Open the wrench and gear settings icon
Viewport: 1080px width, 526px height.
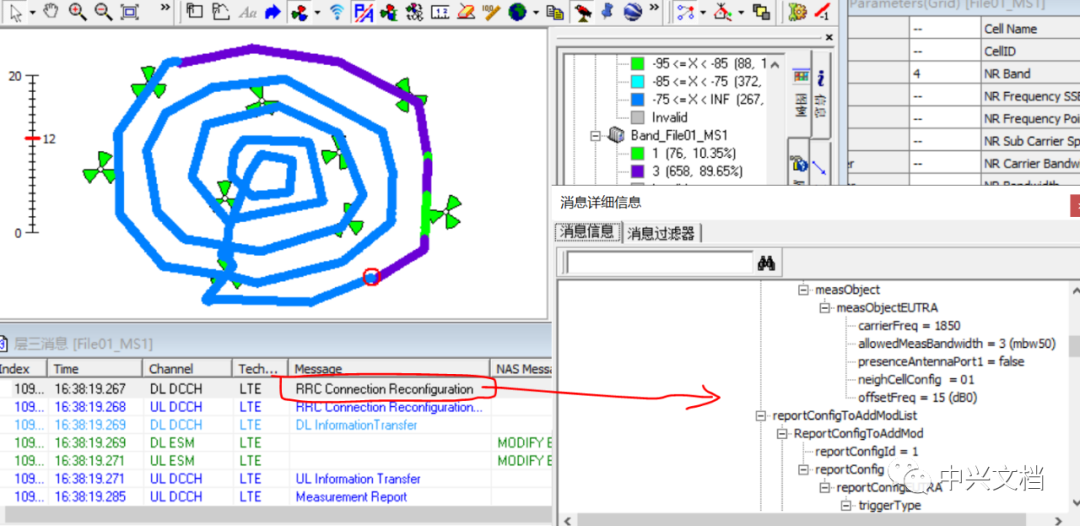pos(798,12)
